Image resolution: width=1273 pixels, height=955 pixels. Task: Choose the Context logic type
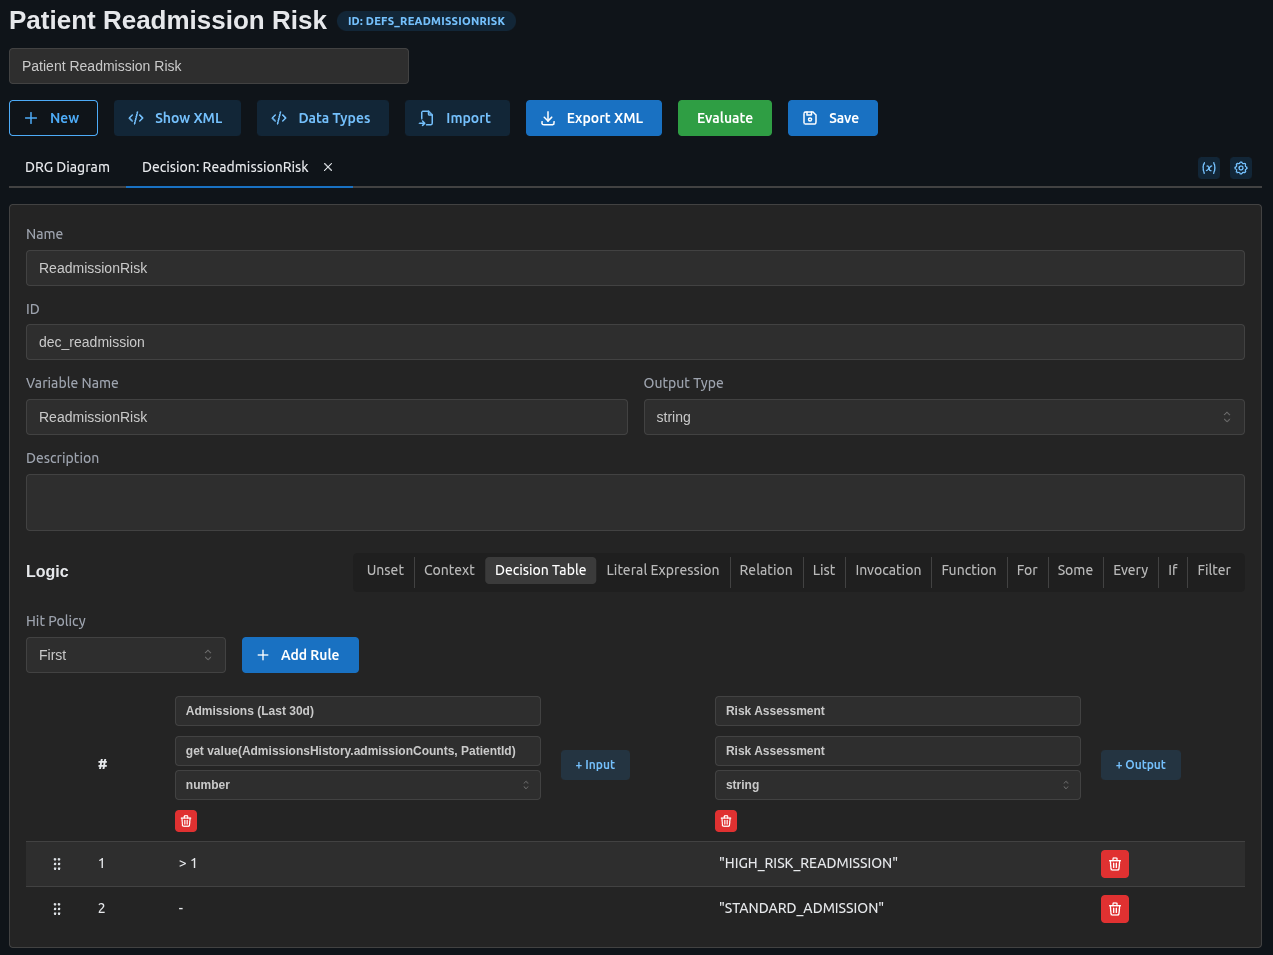pos(449,570)
